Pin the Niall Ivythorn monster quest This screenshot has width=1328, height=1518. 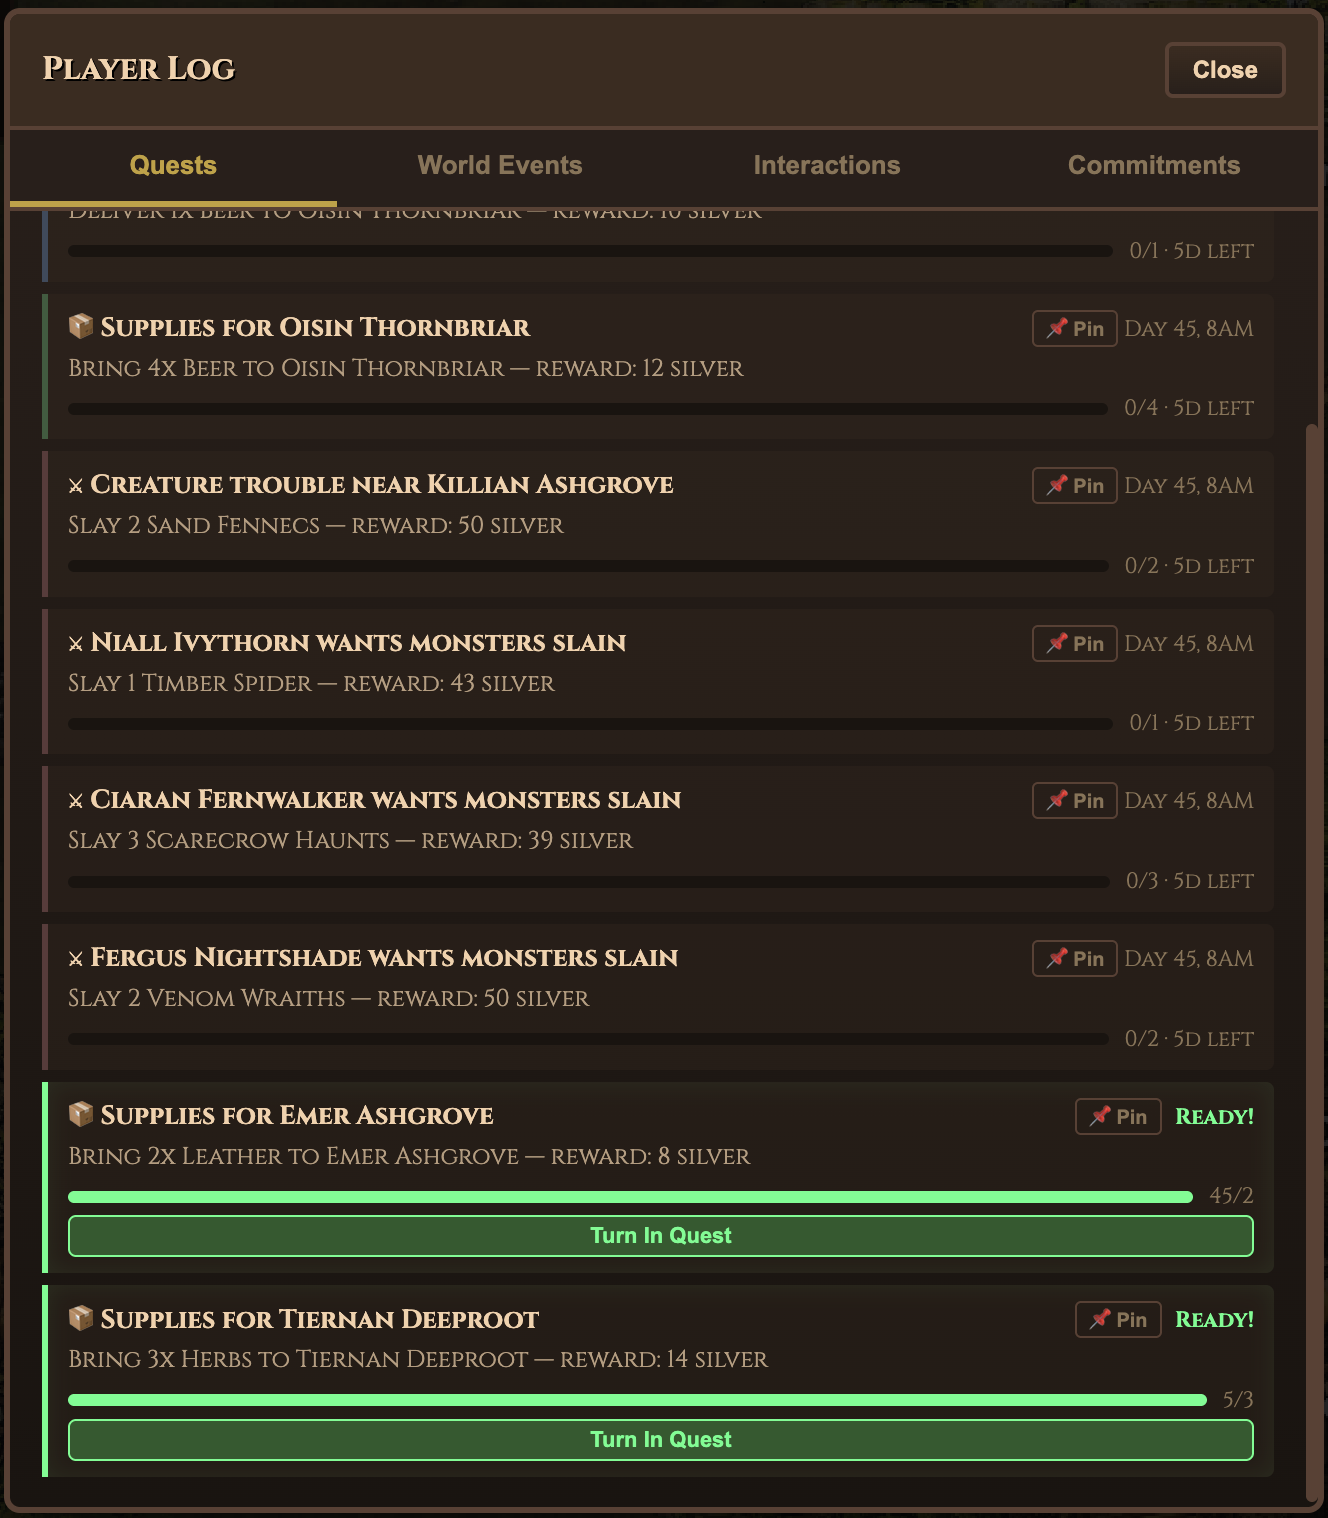coord(1074,643)
